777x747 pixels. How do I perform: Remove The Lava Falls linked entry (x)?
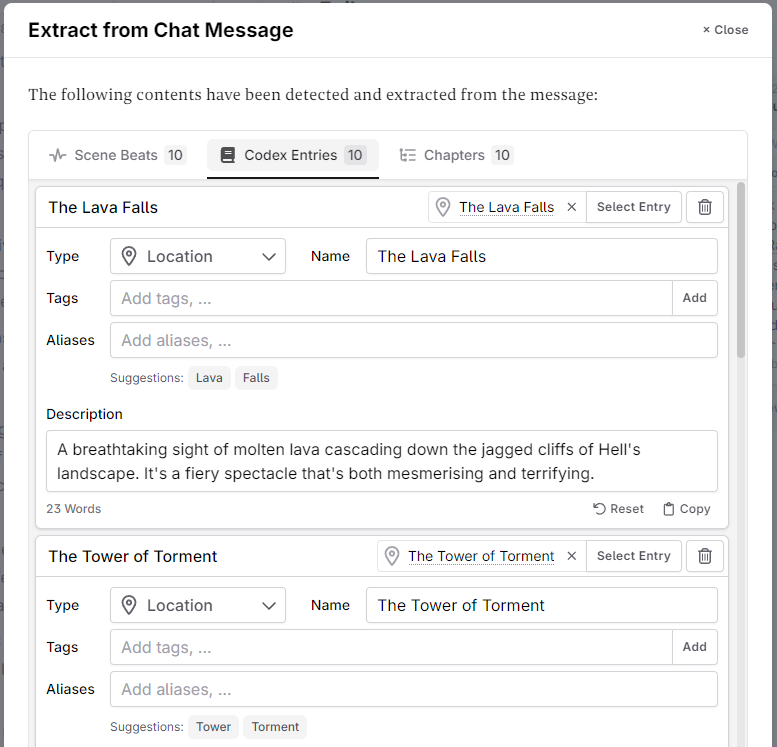click(x=572, y=207)
